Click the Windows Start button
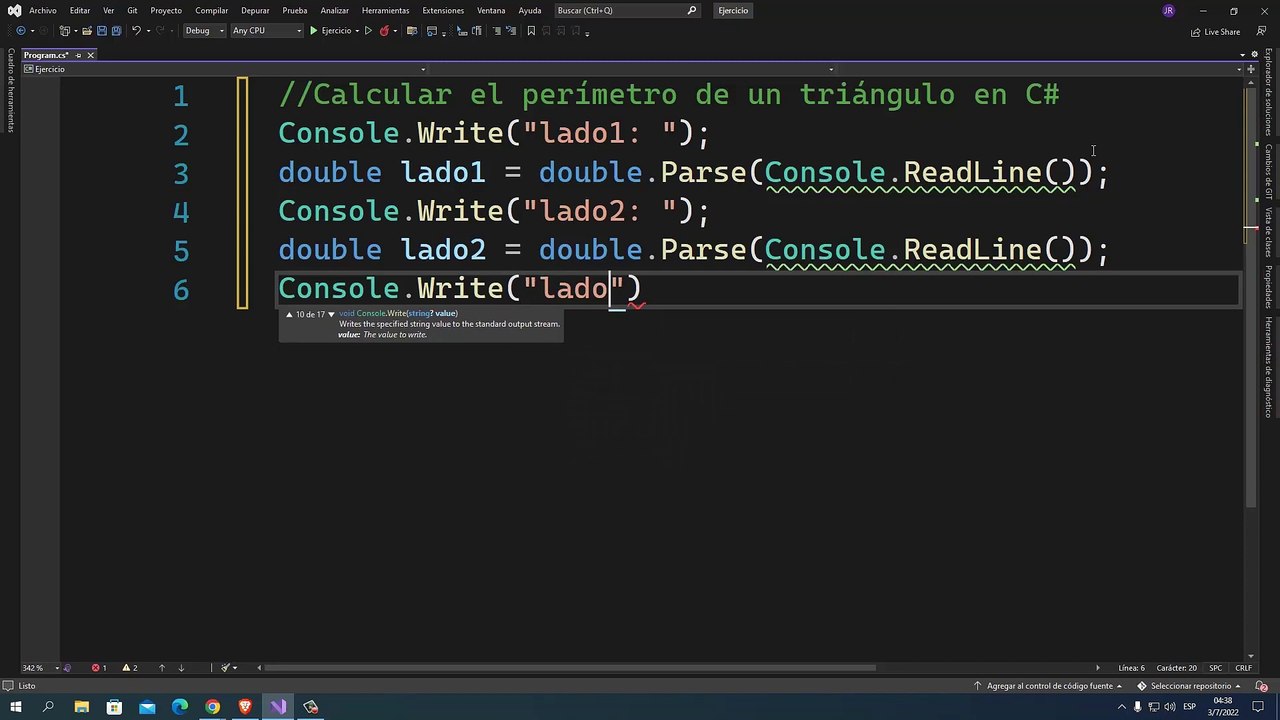This screenshot has width=1280, height=720. click(15, 707)
